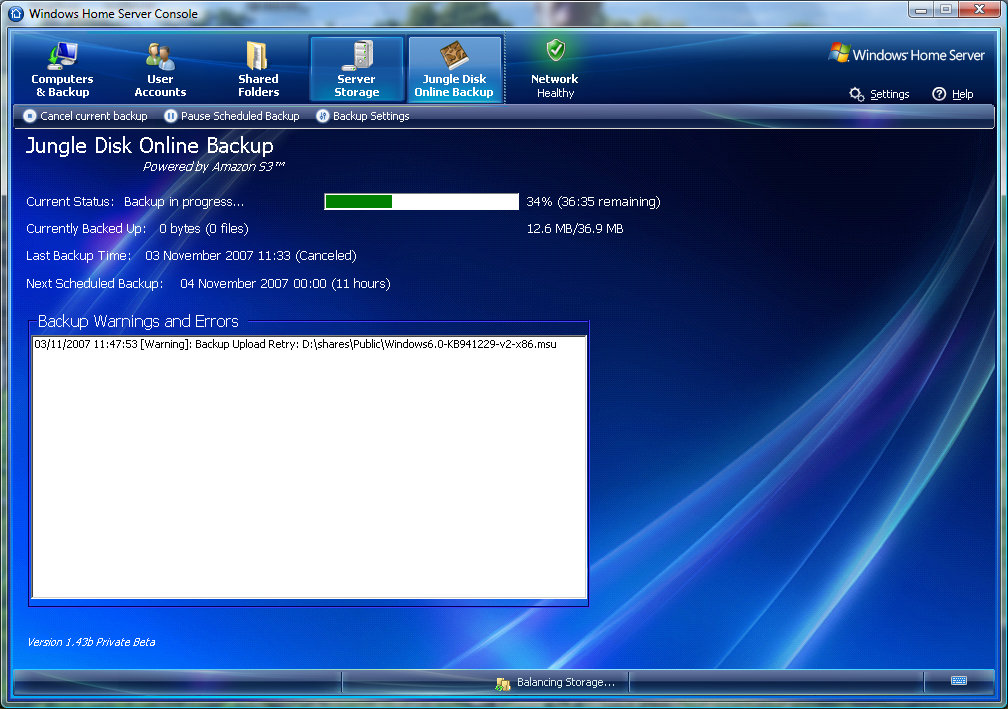Maximize the Windows Home Server Console window
1008x709 pixels.
[x=946, y=10]
